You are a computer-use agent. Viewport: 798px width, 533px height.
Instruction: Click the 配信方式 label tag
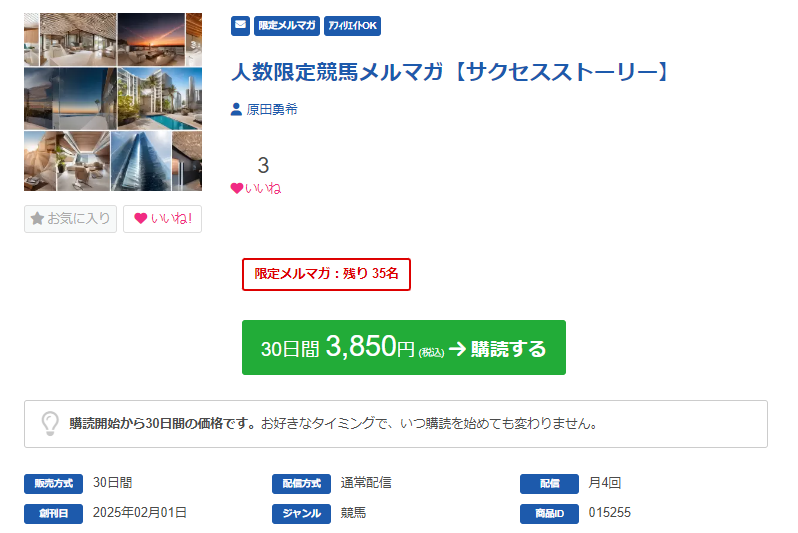coord(301,484)
